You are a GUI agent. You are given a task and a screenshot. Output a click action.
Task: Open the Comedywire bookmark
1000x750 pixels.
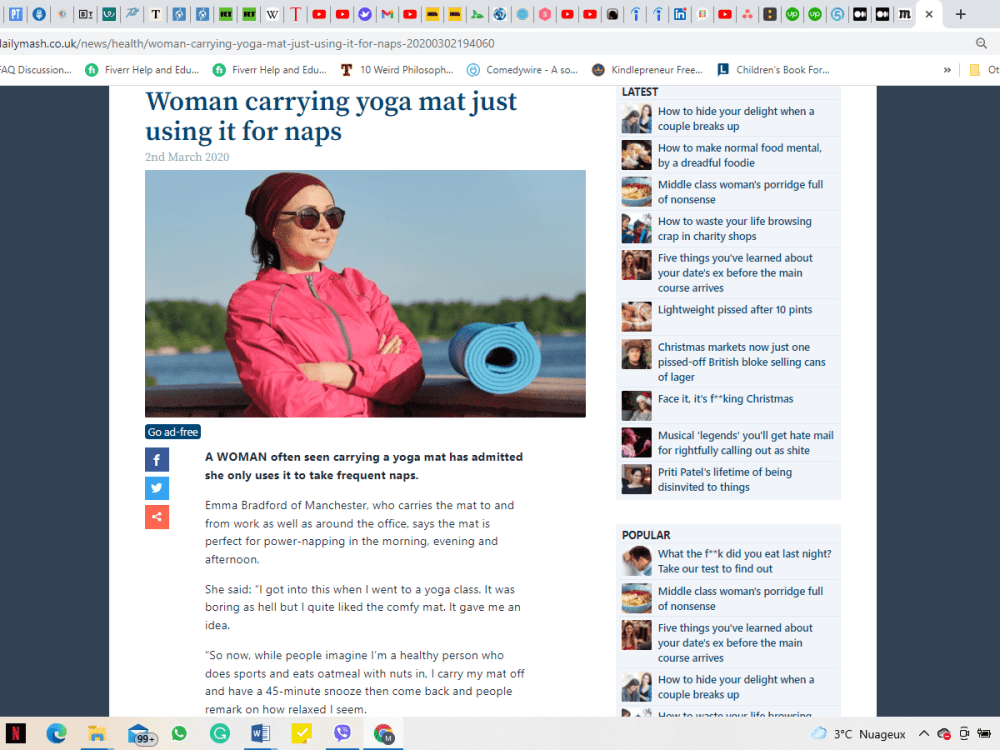522,70
